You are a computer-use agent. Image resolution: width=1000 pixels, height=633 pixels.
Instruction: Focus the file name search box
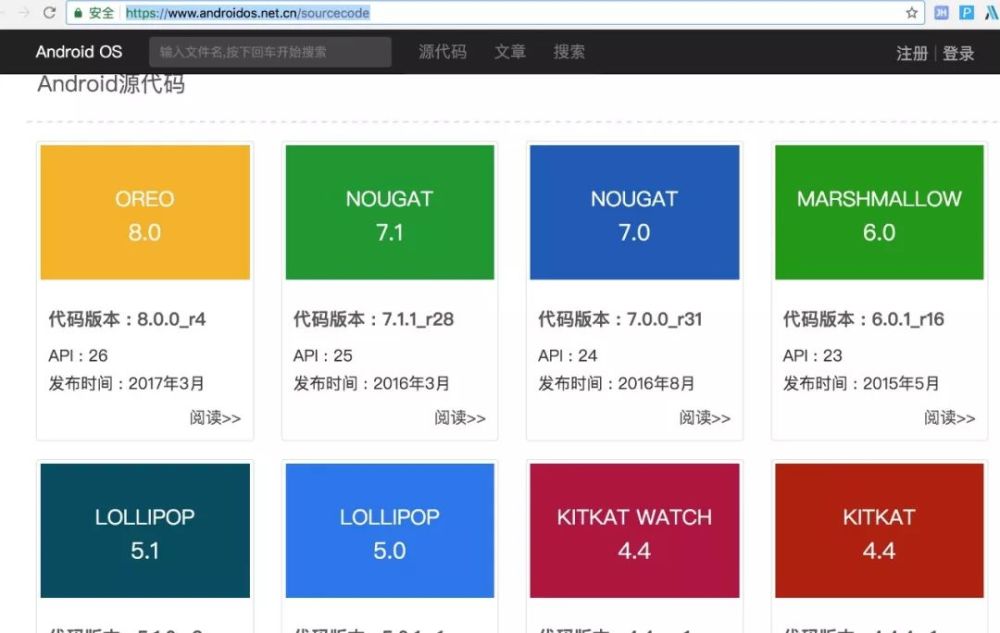tap(270, 52)
